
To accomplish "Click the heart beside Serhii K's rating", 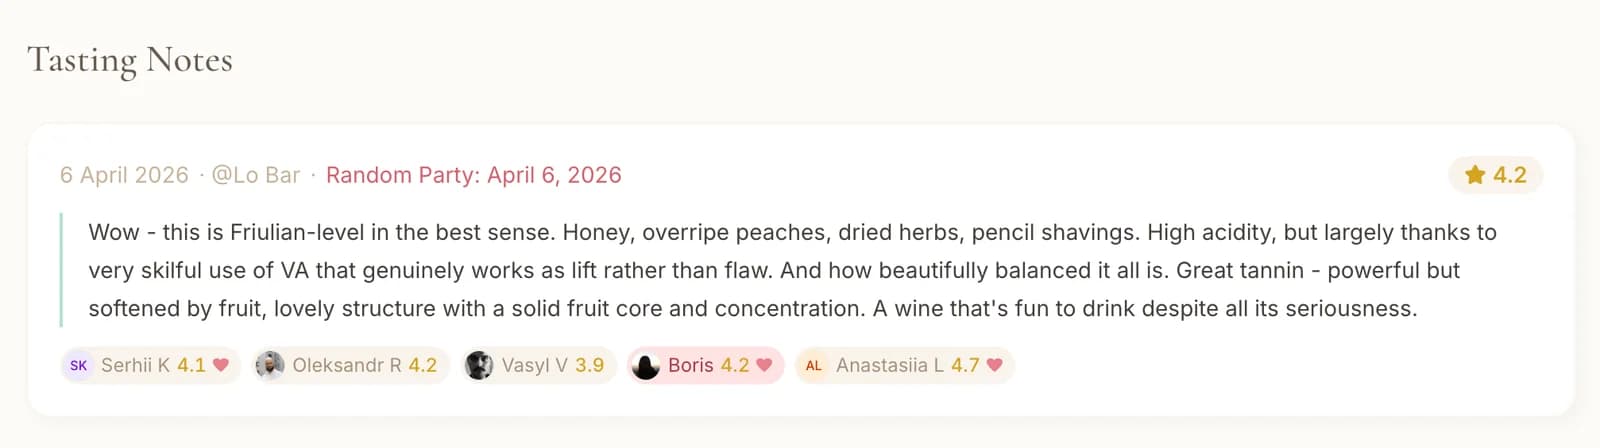I will [x=221, y=365].
